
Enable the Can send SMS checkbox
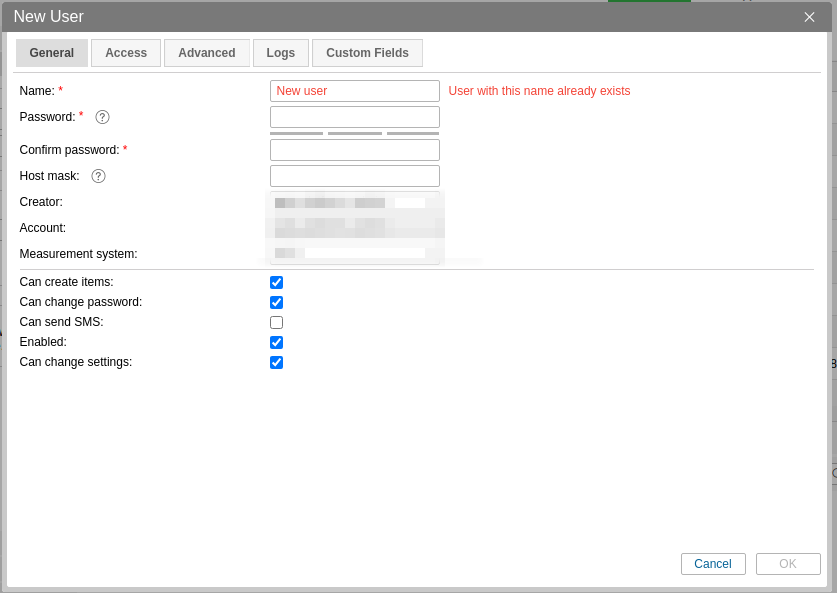[276, 322]
